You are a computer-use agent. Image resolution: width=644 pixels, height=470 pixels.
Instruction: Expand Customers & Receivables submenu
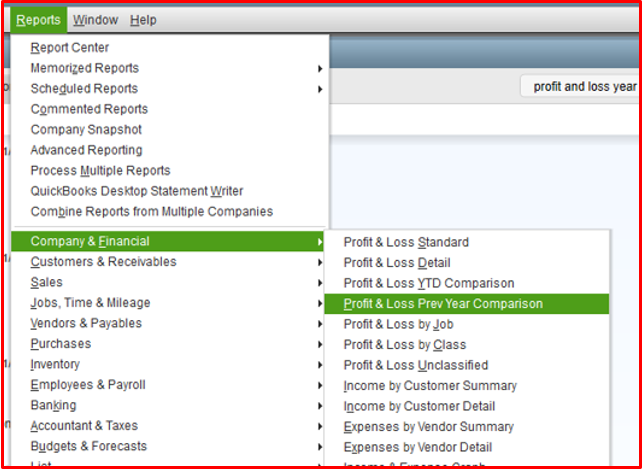tap(168, 262)
